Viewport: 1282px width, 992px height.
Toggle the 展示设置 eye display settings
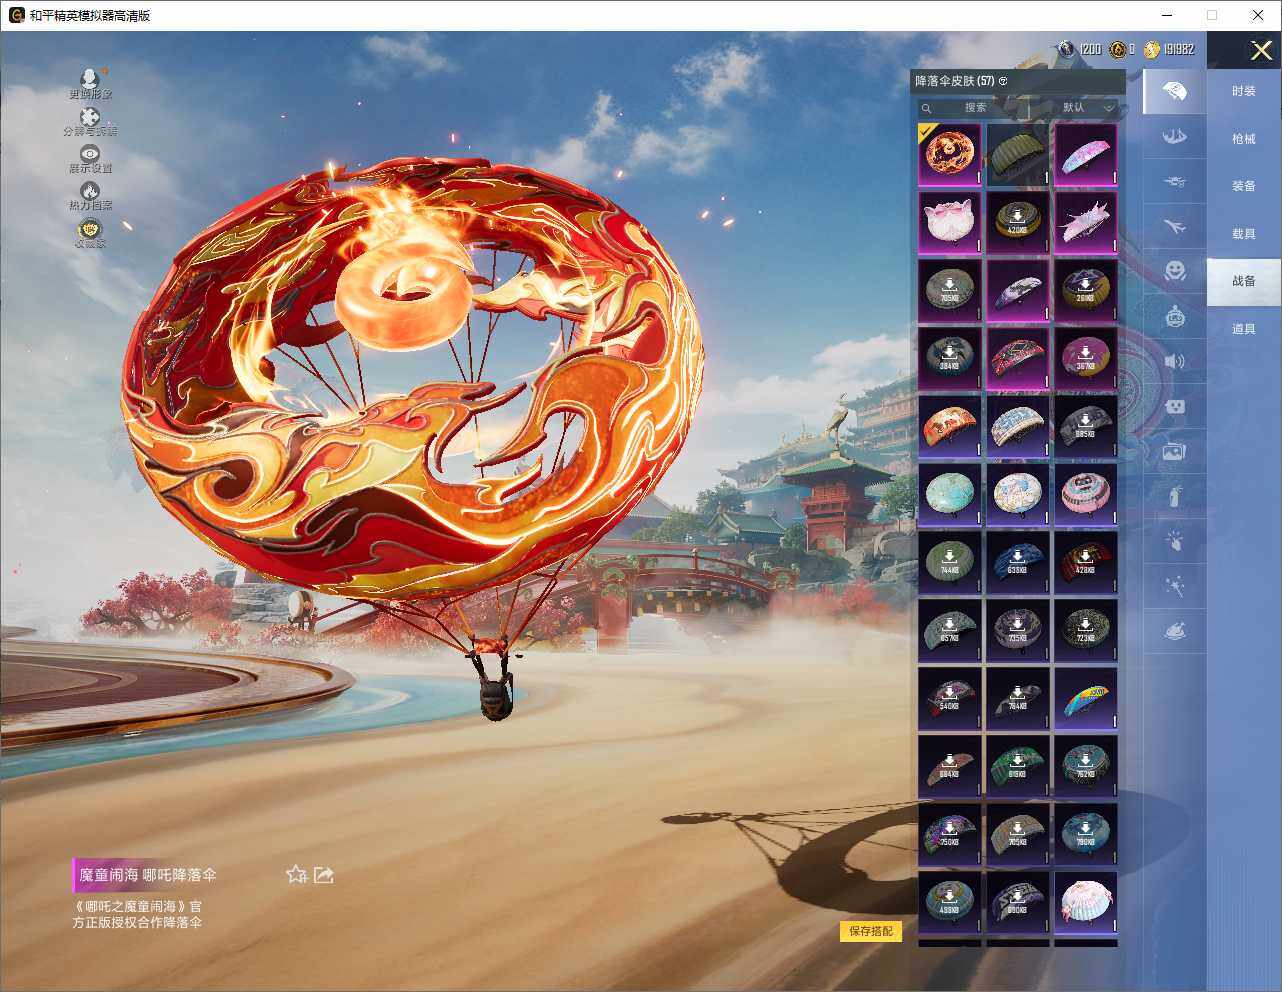pos(90,155)
